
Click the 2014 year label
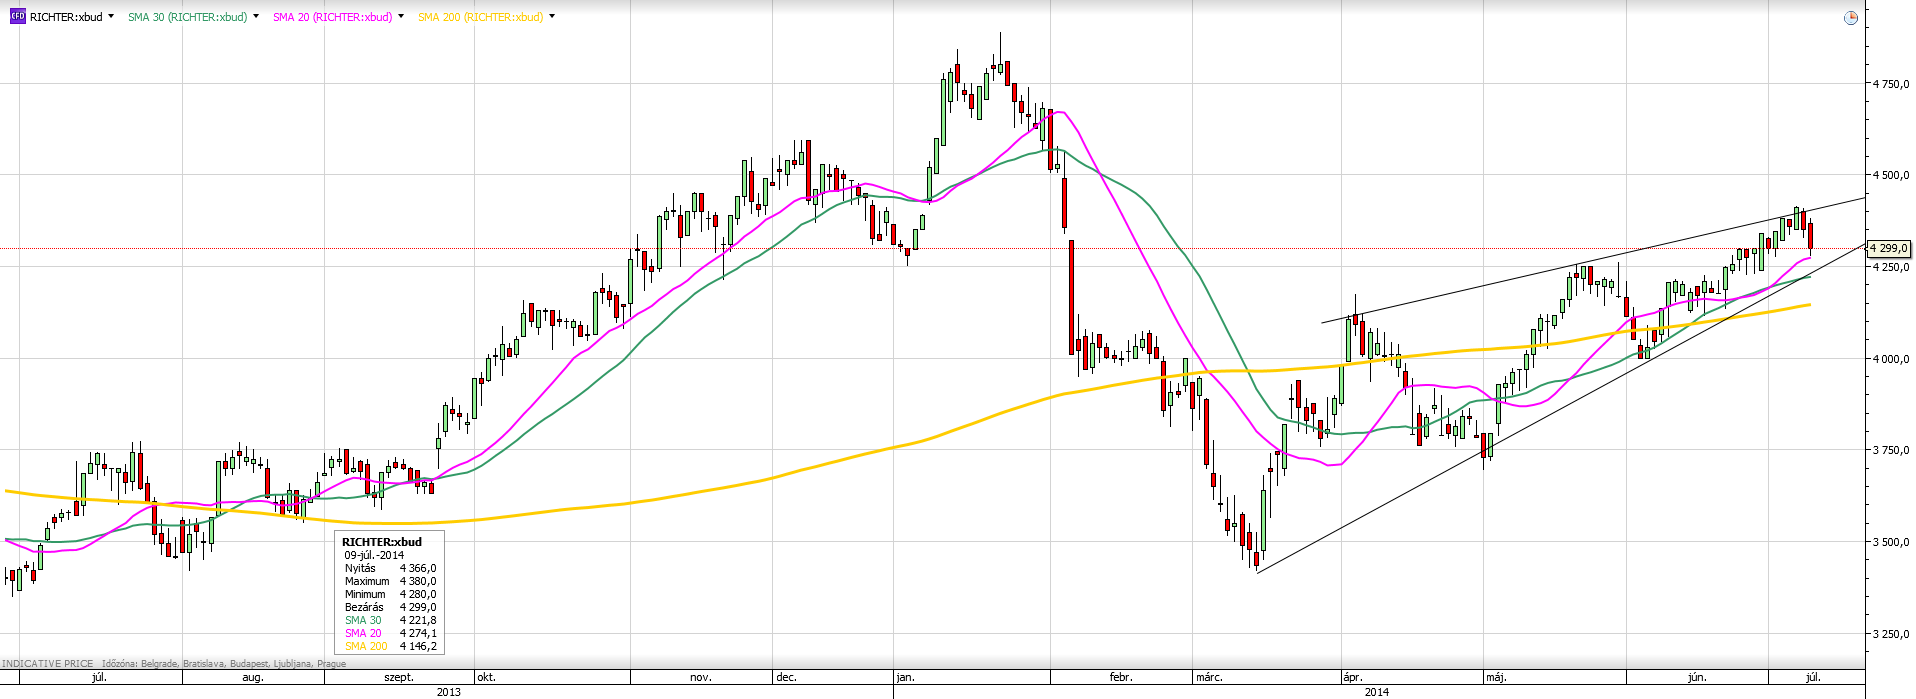(x=1377, y=691)
